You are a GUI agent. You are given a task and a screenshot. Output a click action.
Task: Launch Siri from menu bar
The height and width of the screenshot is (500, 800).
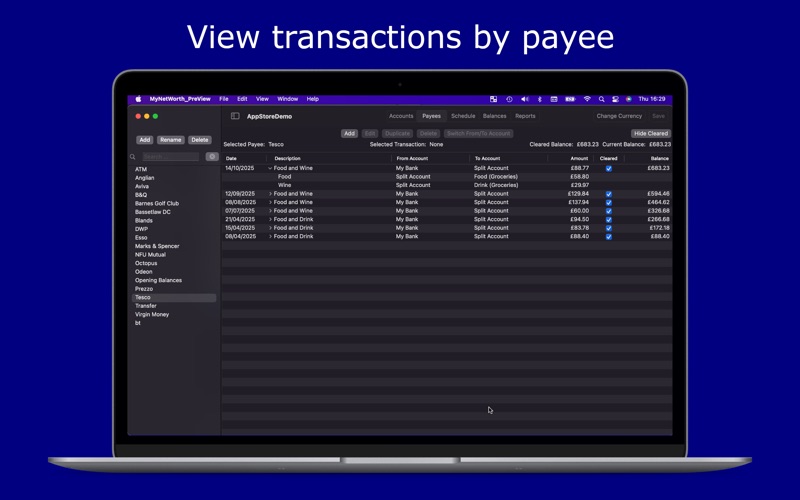click(x=629, y=99)
